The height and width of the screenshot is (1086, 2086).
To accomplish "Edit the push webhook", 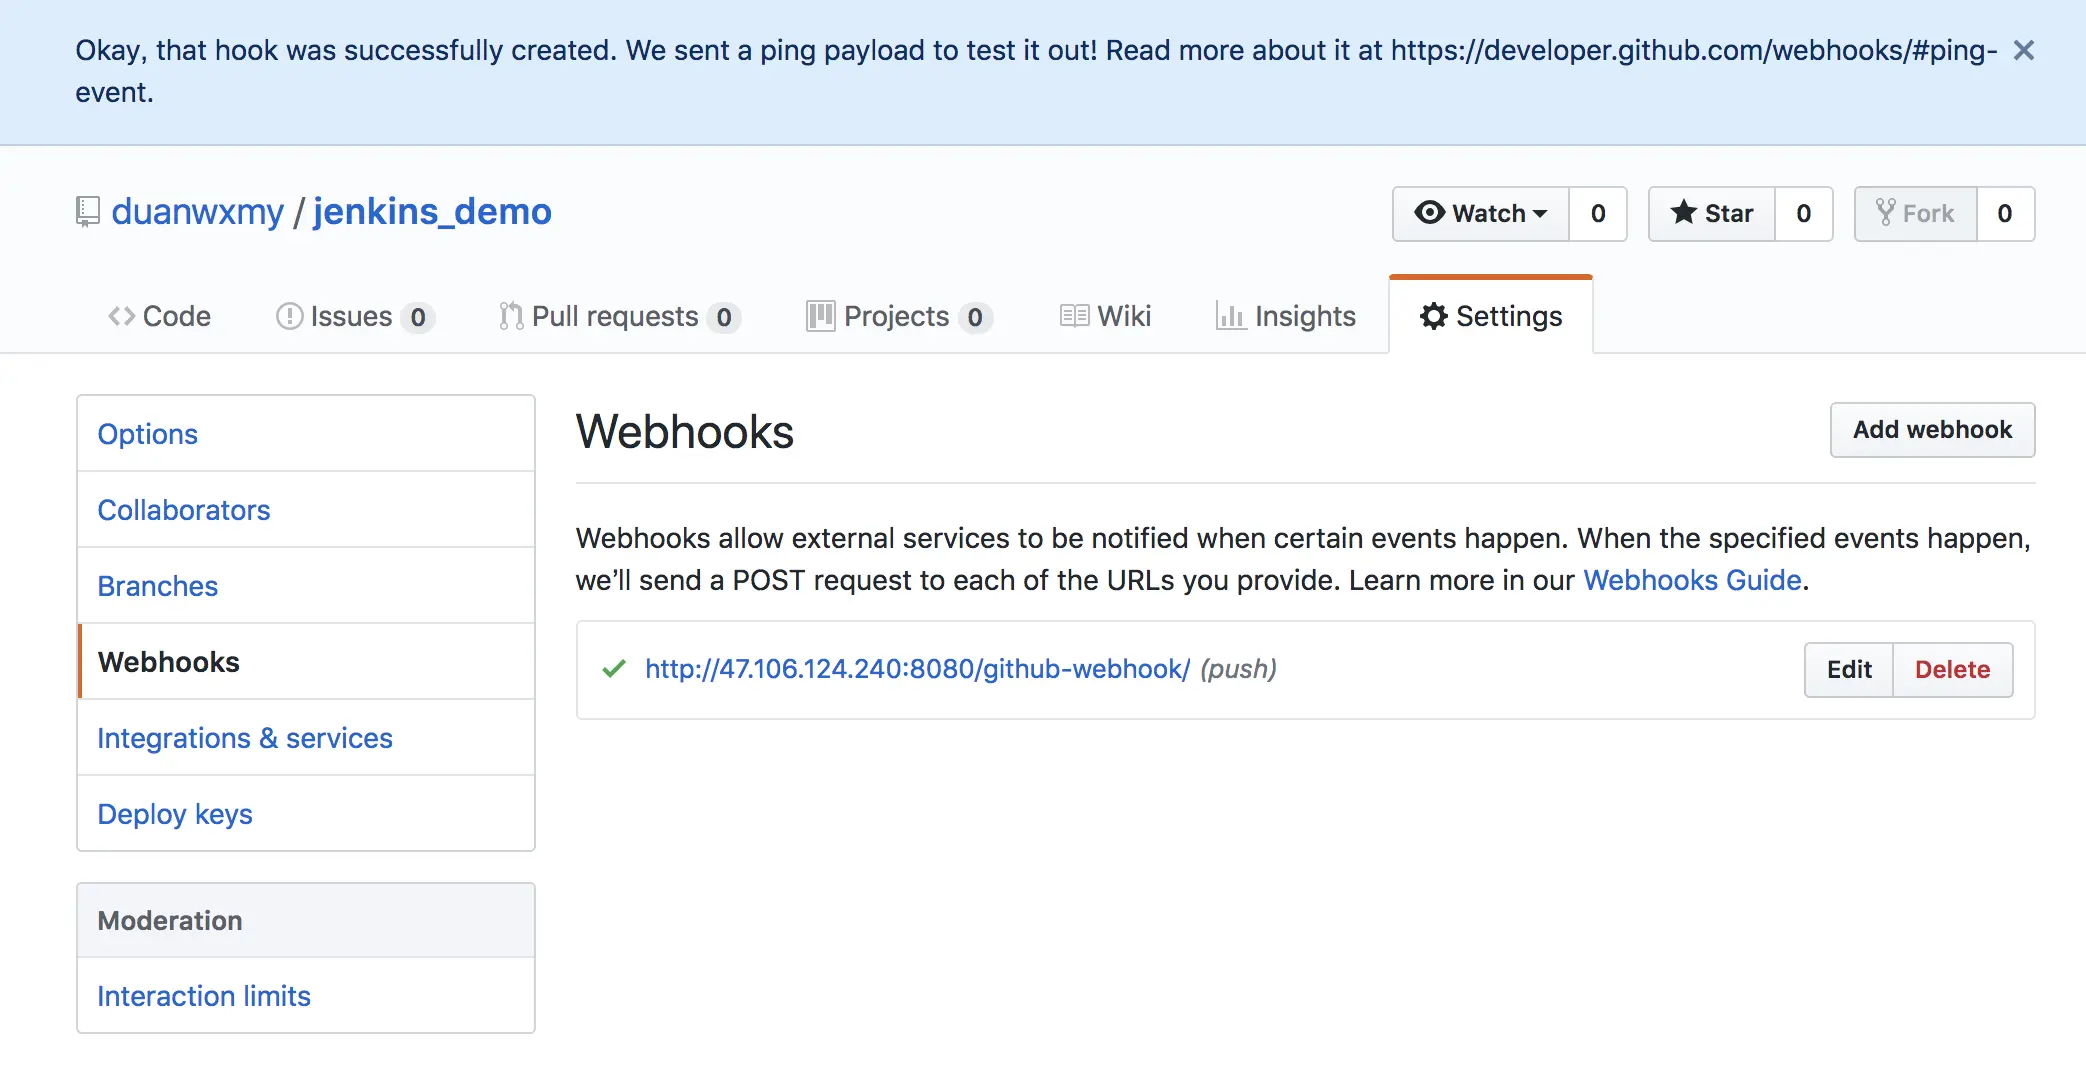I will click(x=1849, y=670).
